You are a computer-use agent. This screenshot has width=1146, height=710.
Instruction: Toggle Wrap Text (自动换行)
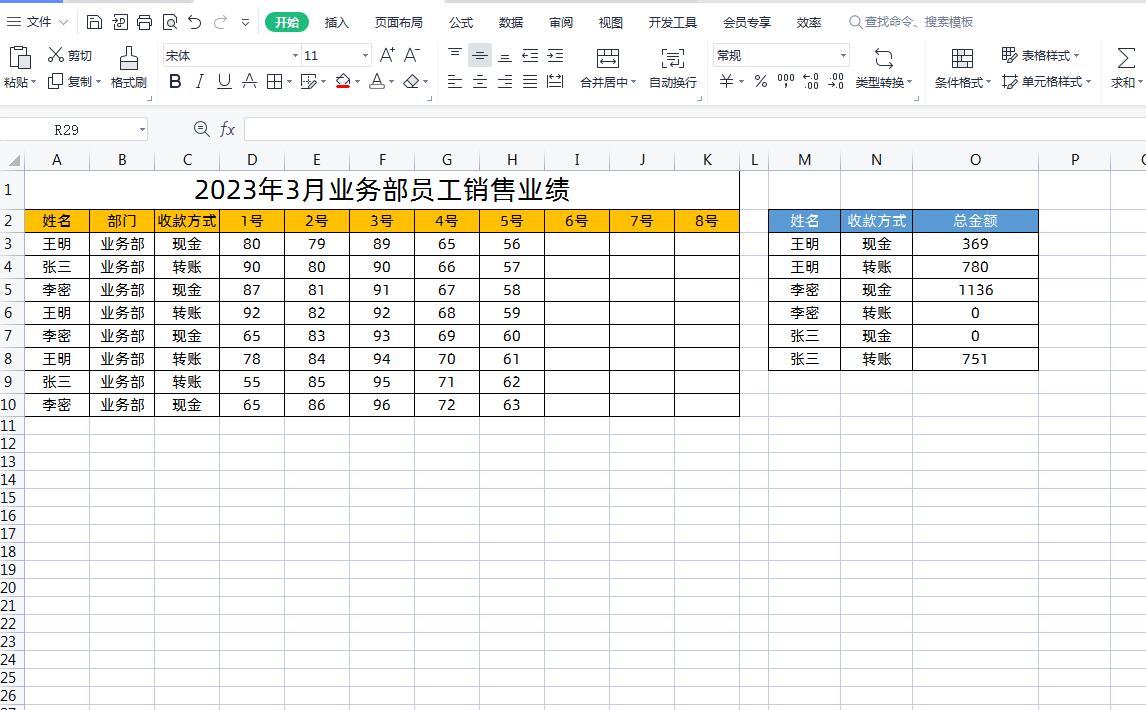click(672, 67)
